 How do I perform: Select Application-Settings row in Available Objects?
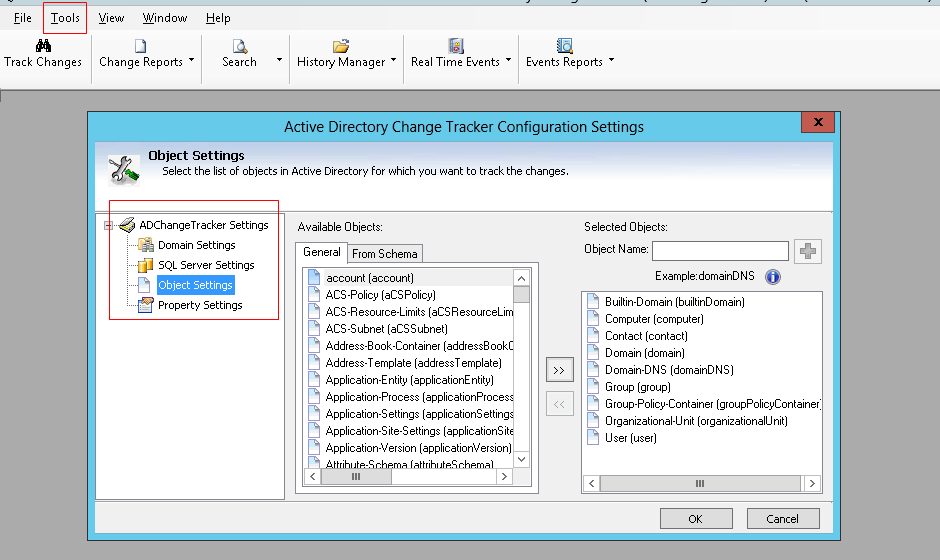(x=419, y=414)
